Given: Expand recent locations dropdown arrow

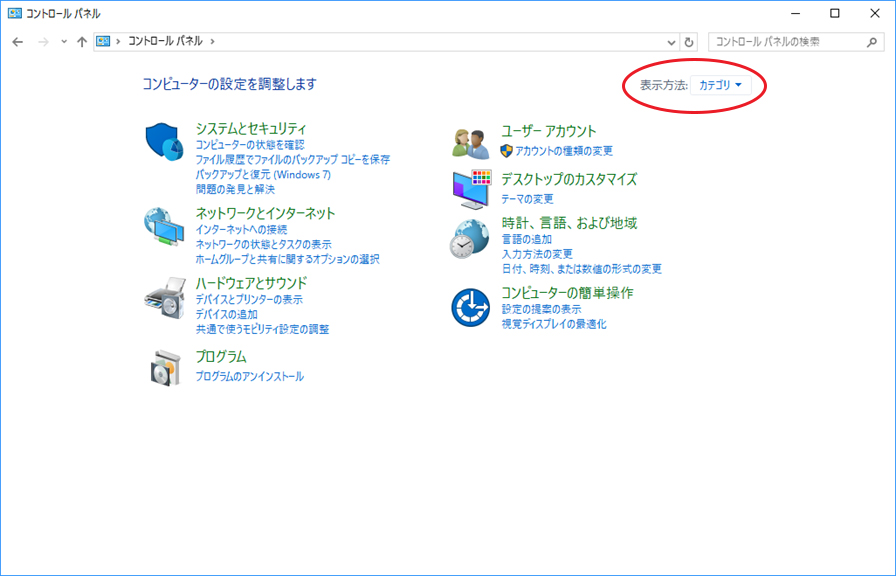Looking at the screenshot, I should [64, 42].
